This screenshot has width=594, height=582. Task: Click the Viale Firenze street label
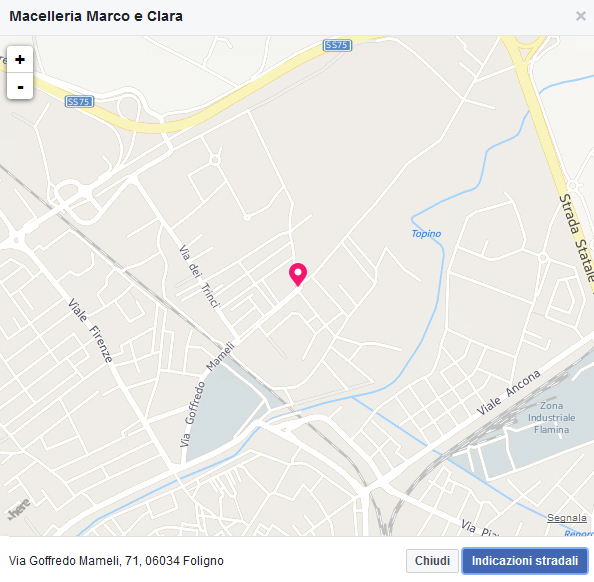coord(91,330)
